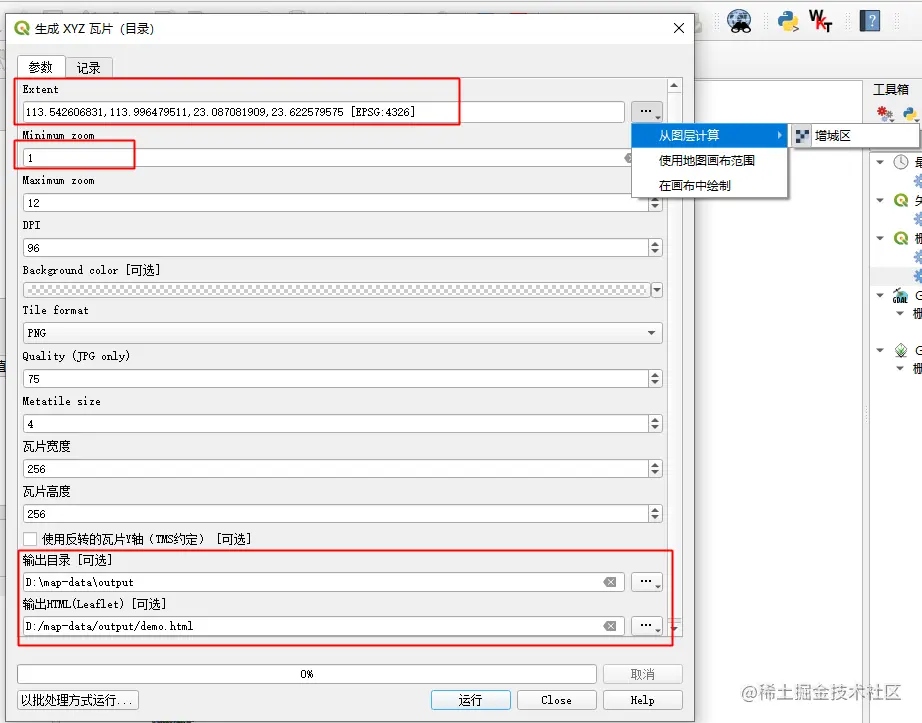Toggle the reversed tile Y-axis TMS checkbox
Viewport: 922px width, 723px height.
point(30,538)
